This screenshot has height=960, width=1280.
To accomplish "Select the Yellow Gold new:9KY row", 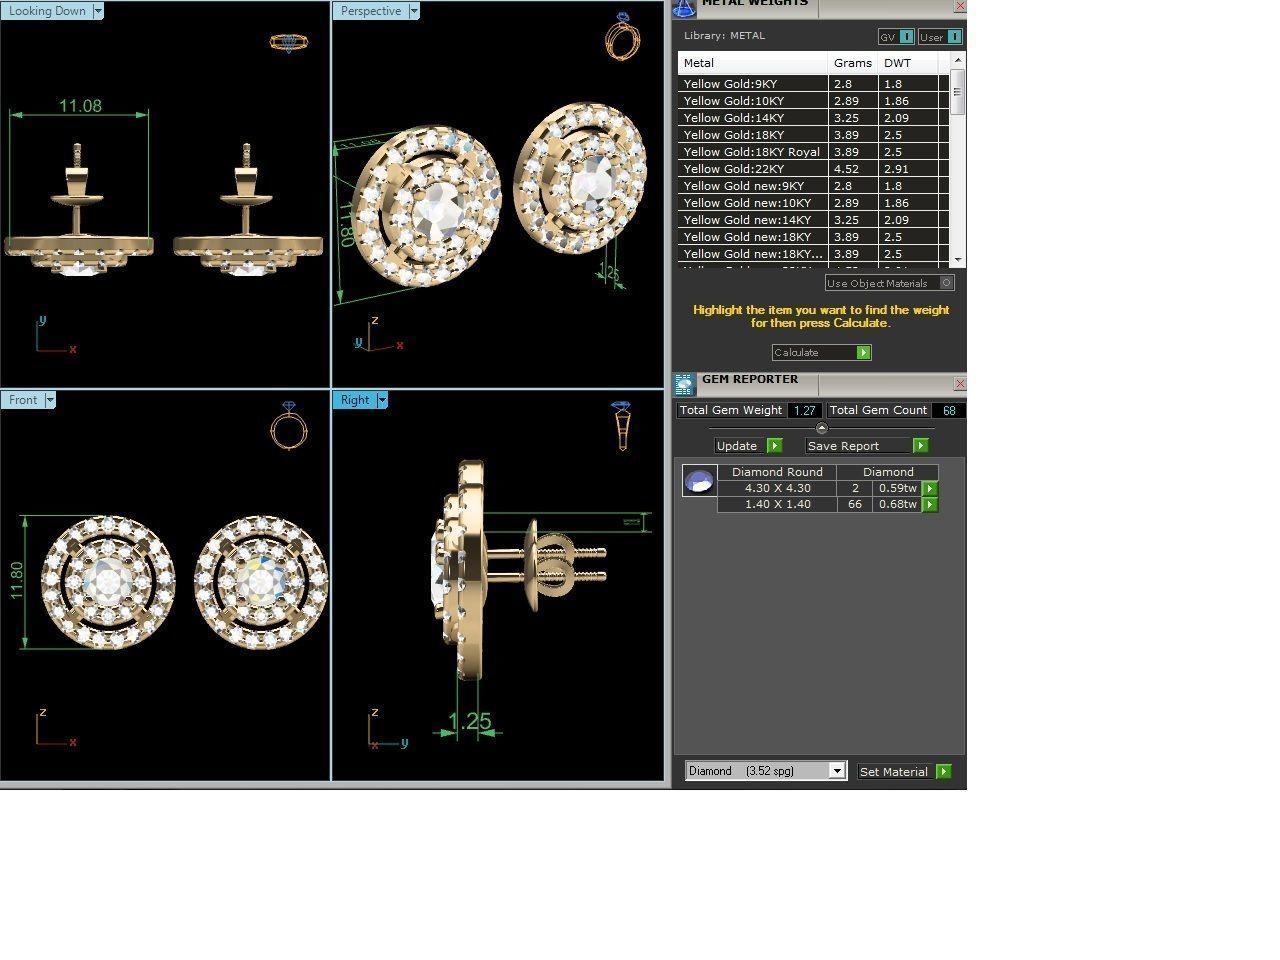I will [x=813, y=186].
